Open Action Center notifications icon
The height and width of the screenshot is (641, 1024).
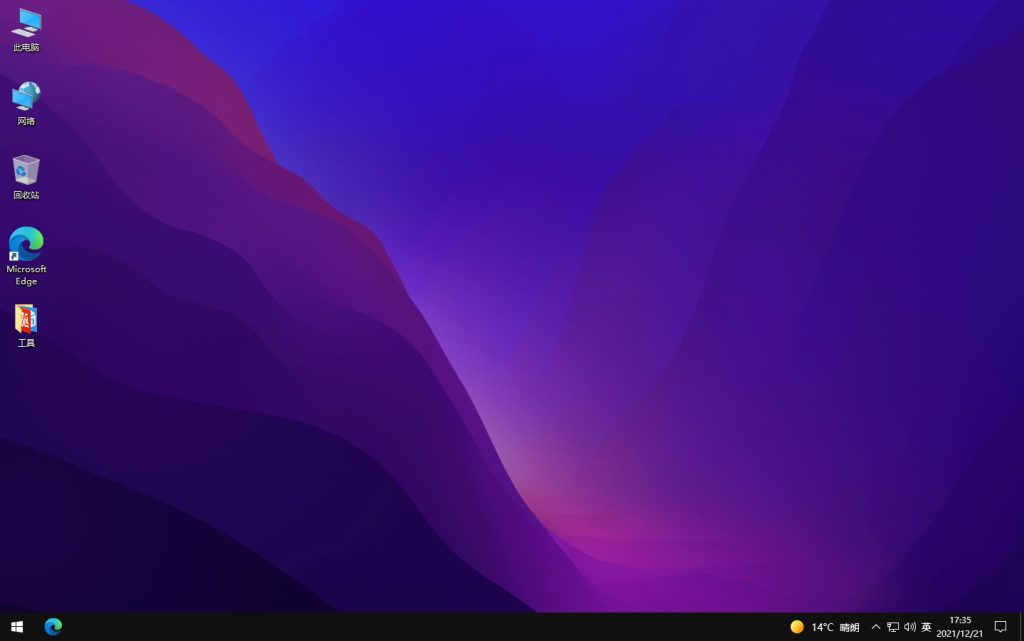tap(999, 628)
